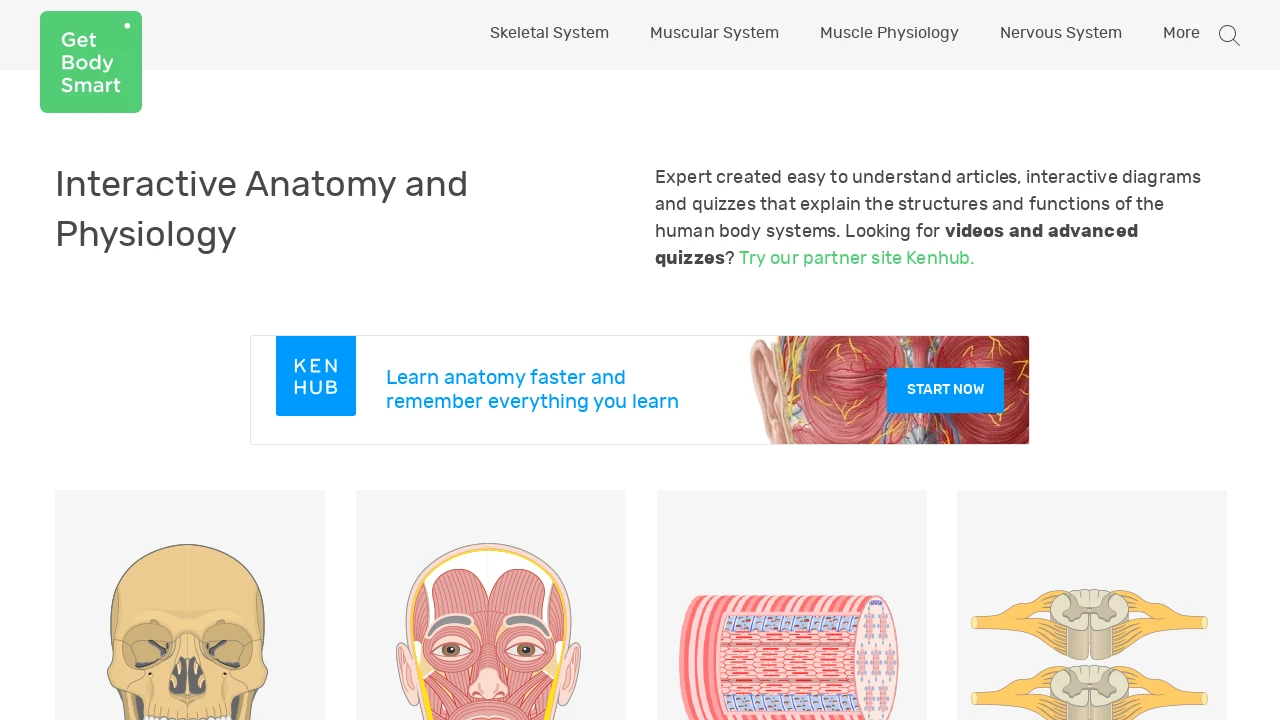Image resolution: width=1280 pixels, height=720 pixels.
Task: Open the Skeletal System menu
Action: (x=549, y=33)
